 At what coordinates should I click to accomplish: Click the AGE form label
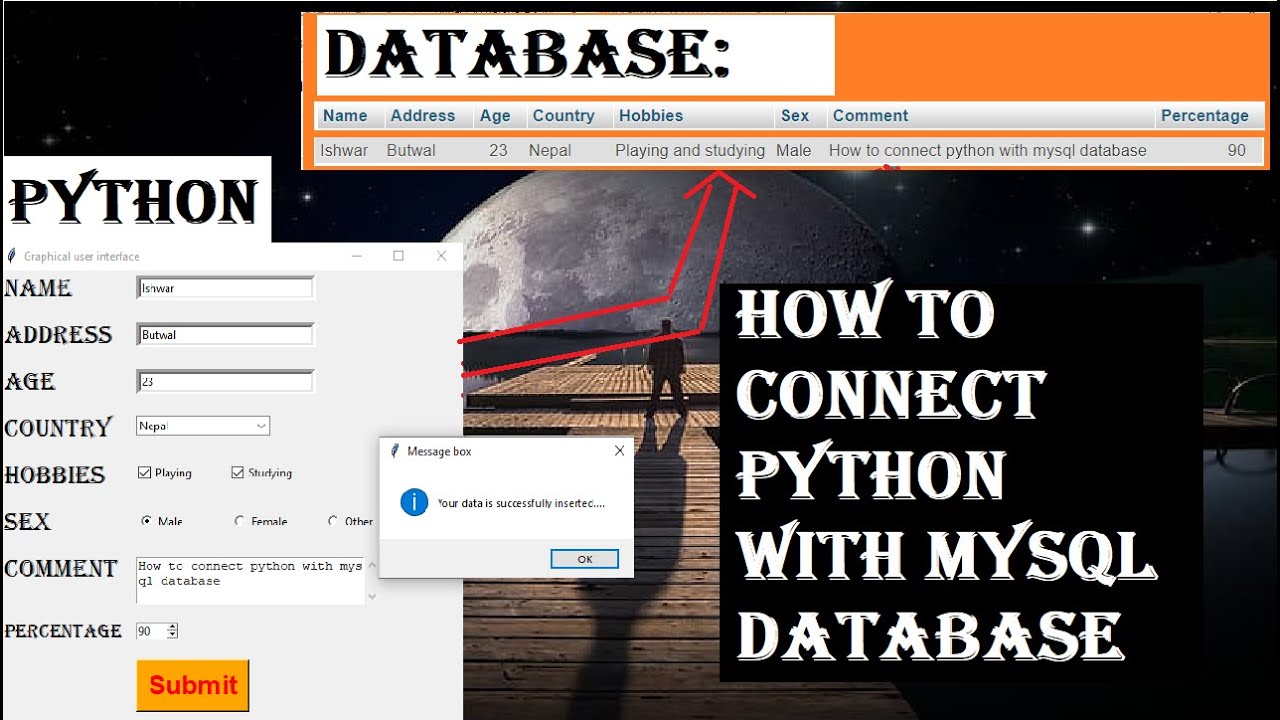(30, 381)
